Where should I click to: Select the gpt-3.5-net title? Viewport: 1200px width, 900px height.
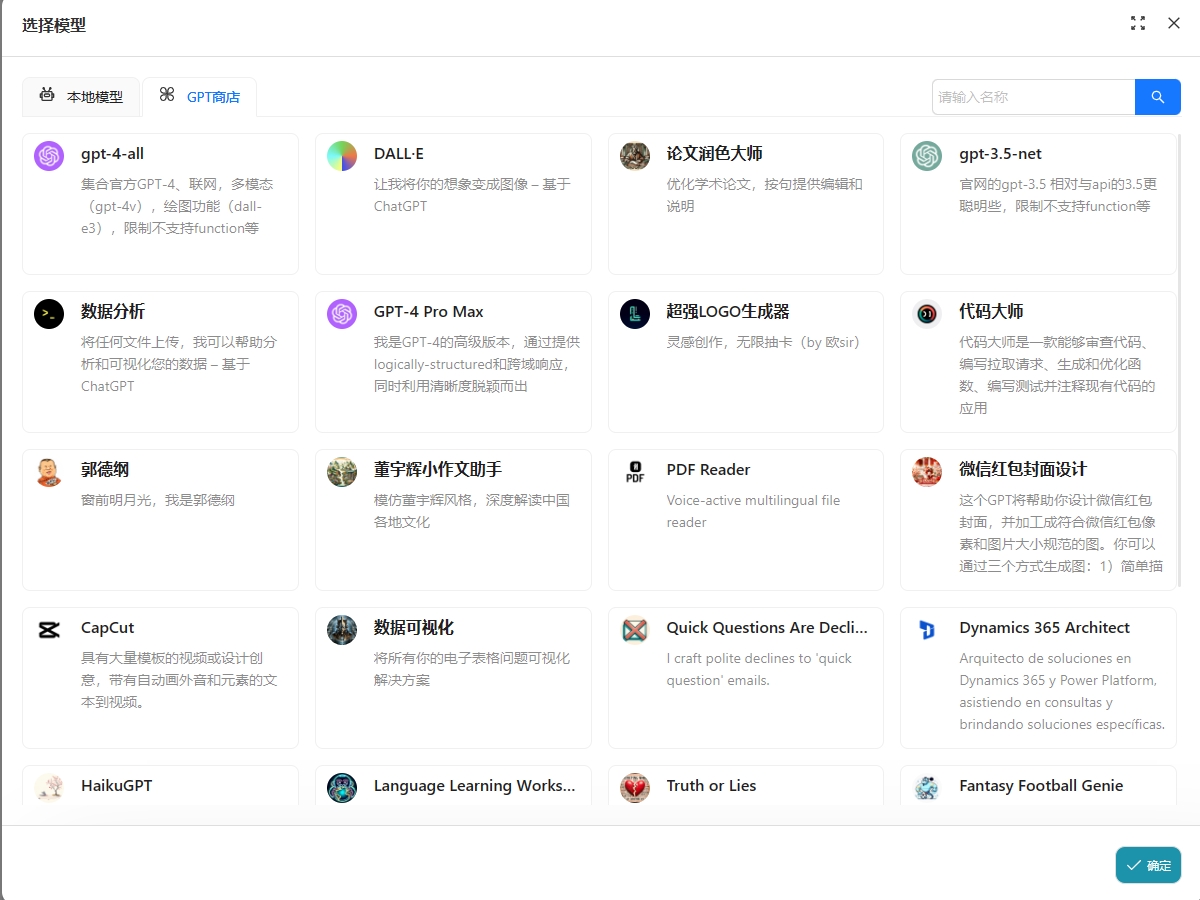coord(1001,154)
